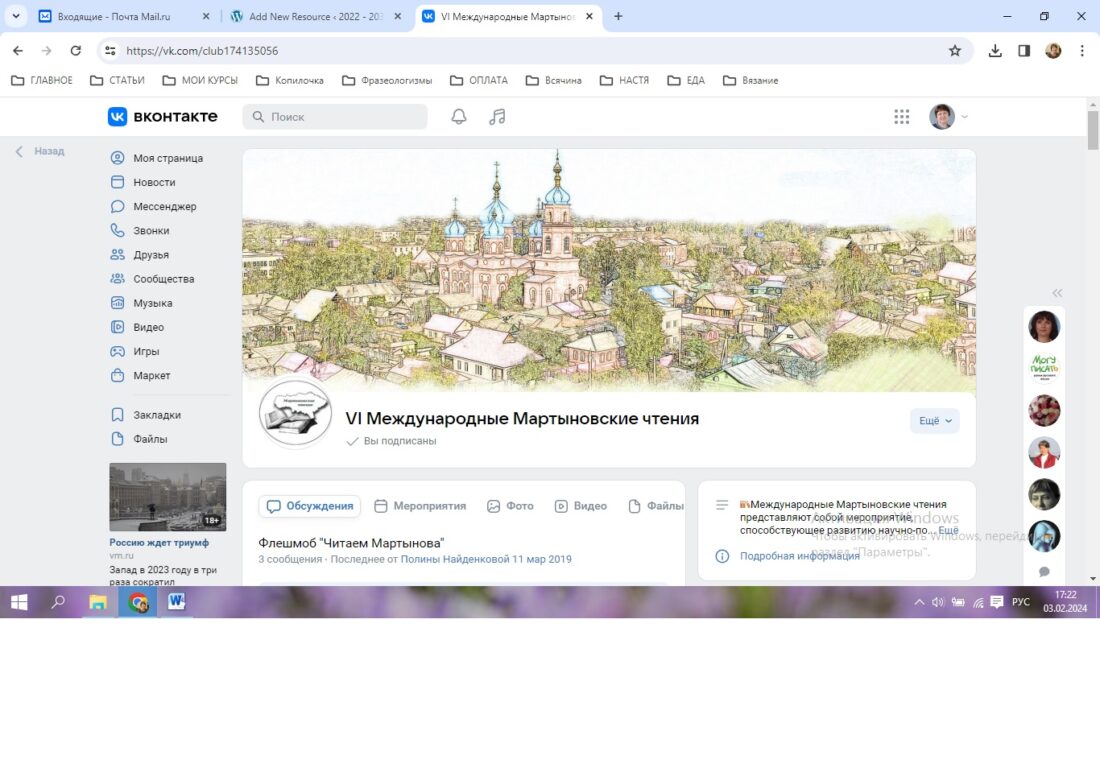Click the VK search field

(335, 117)
